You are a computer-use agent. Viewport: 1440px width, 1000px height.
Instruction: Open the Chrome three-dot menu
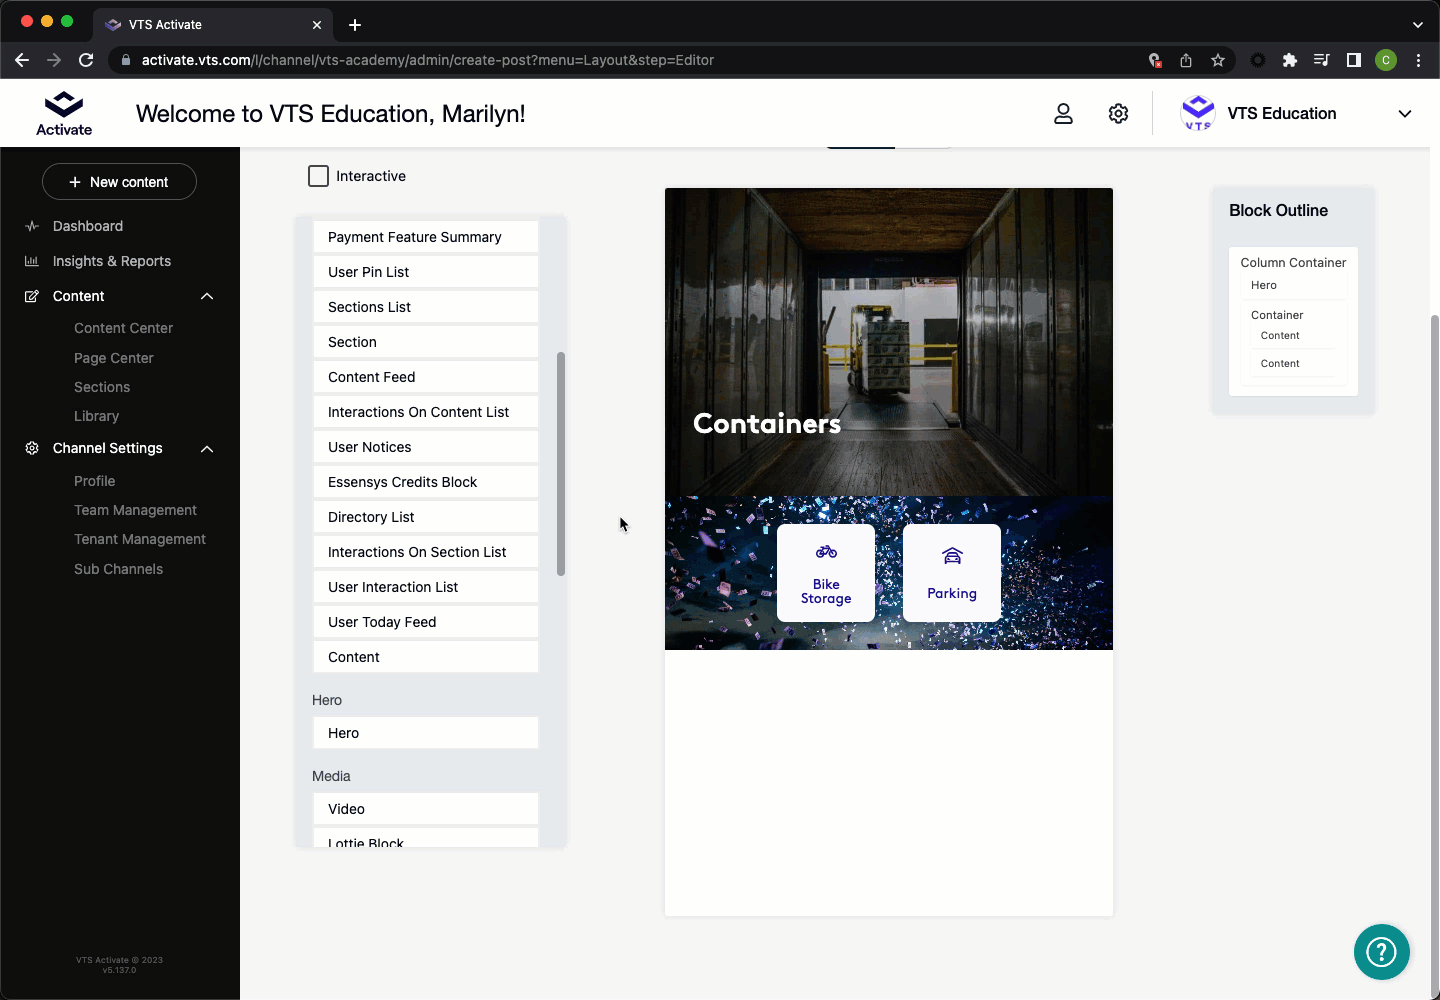(1418, 60)
